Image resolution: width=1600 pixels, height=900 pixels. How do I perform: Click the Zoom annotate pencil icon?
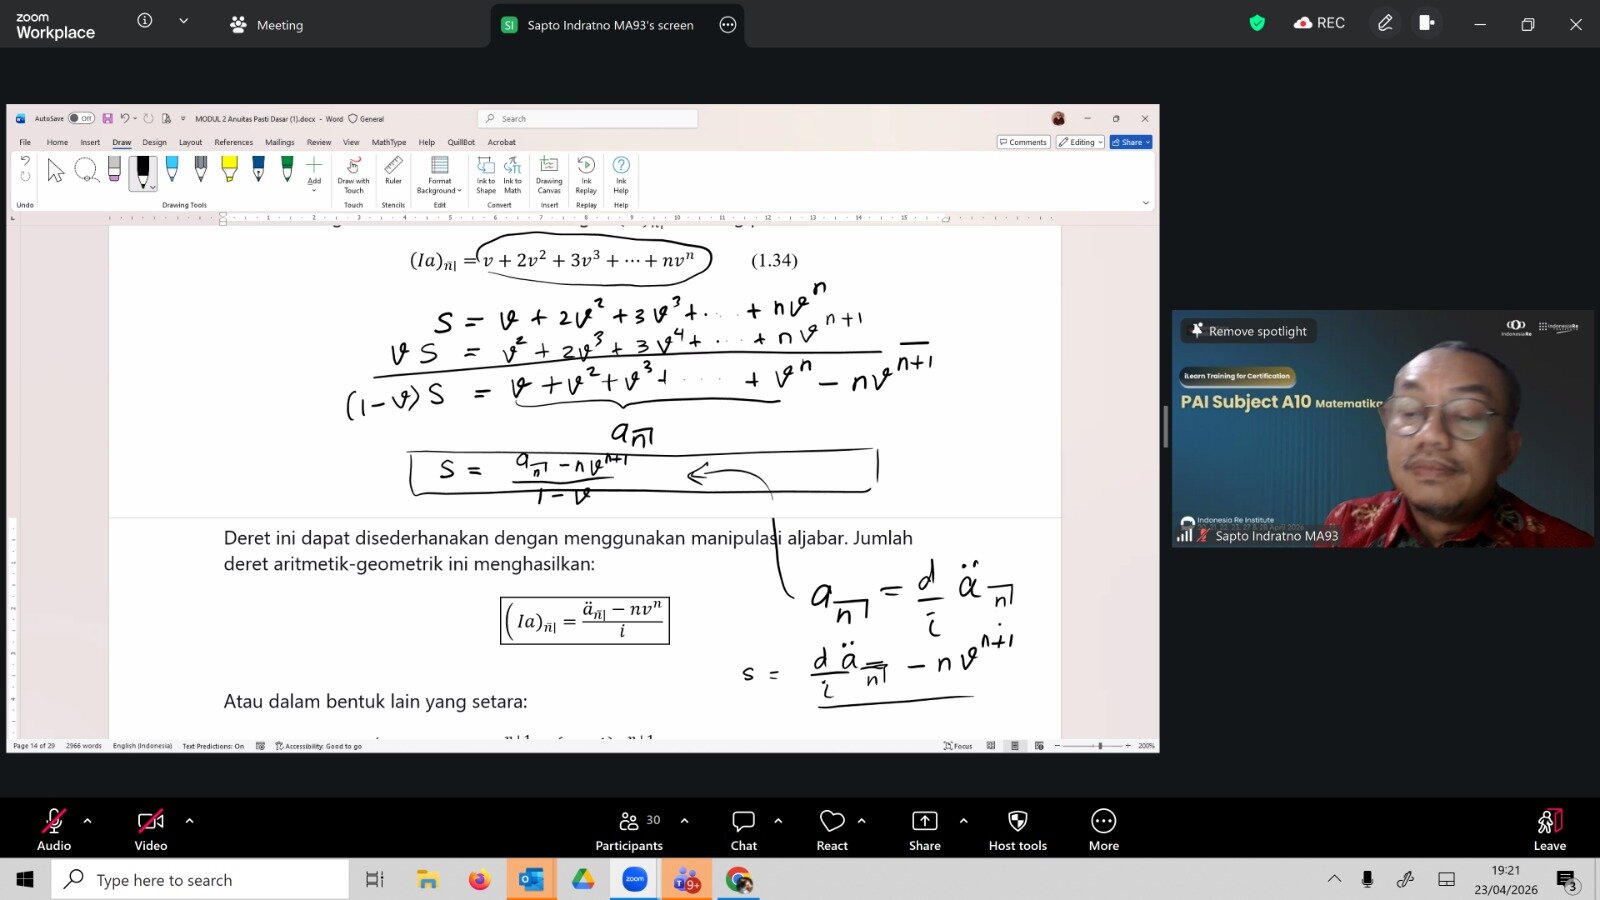click(1385, 23)
